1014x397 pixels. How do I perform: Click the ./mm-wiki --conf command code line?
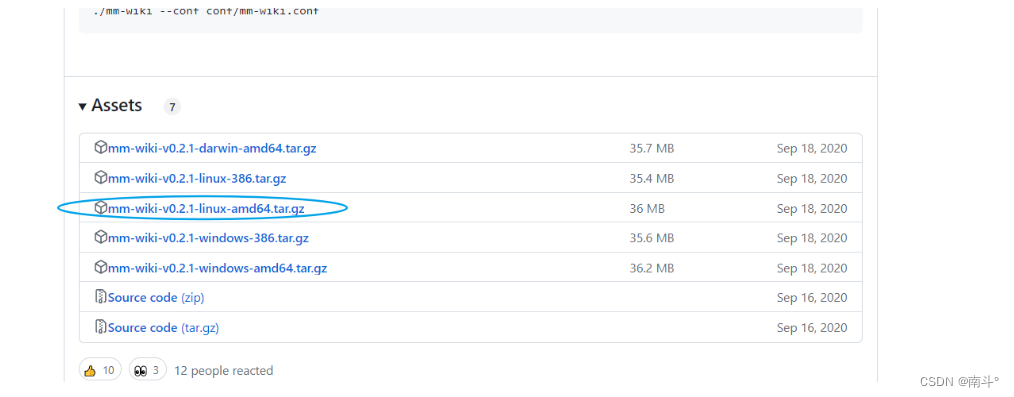pyautogui.click(x=206, y=12)
